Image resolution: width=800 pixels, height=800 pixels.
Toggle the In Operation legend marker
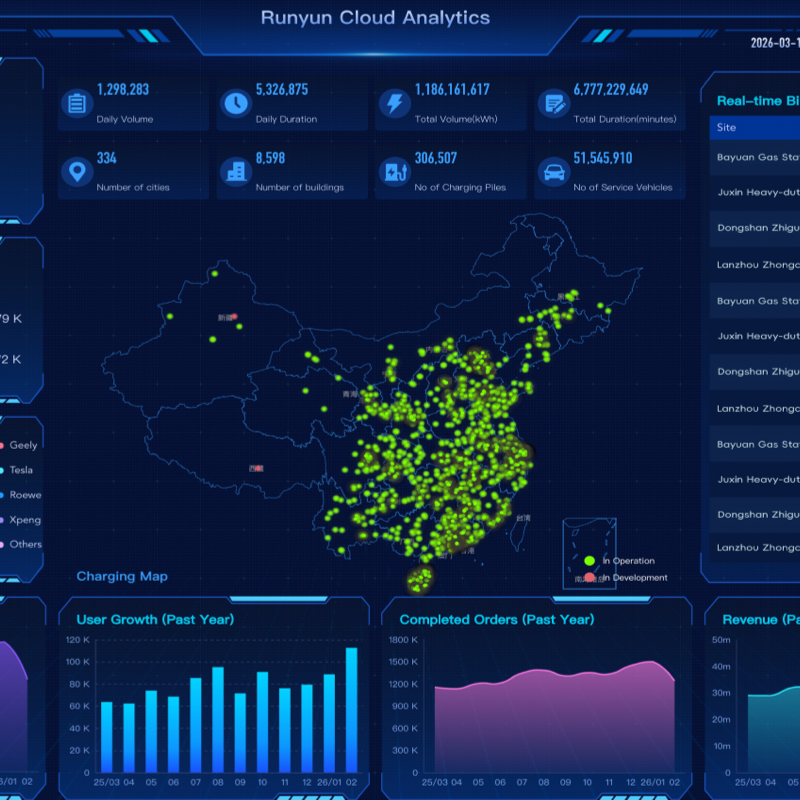592,561
